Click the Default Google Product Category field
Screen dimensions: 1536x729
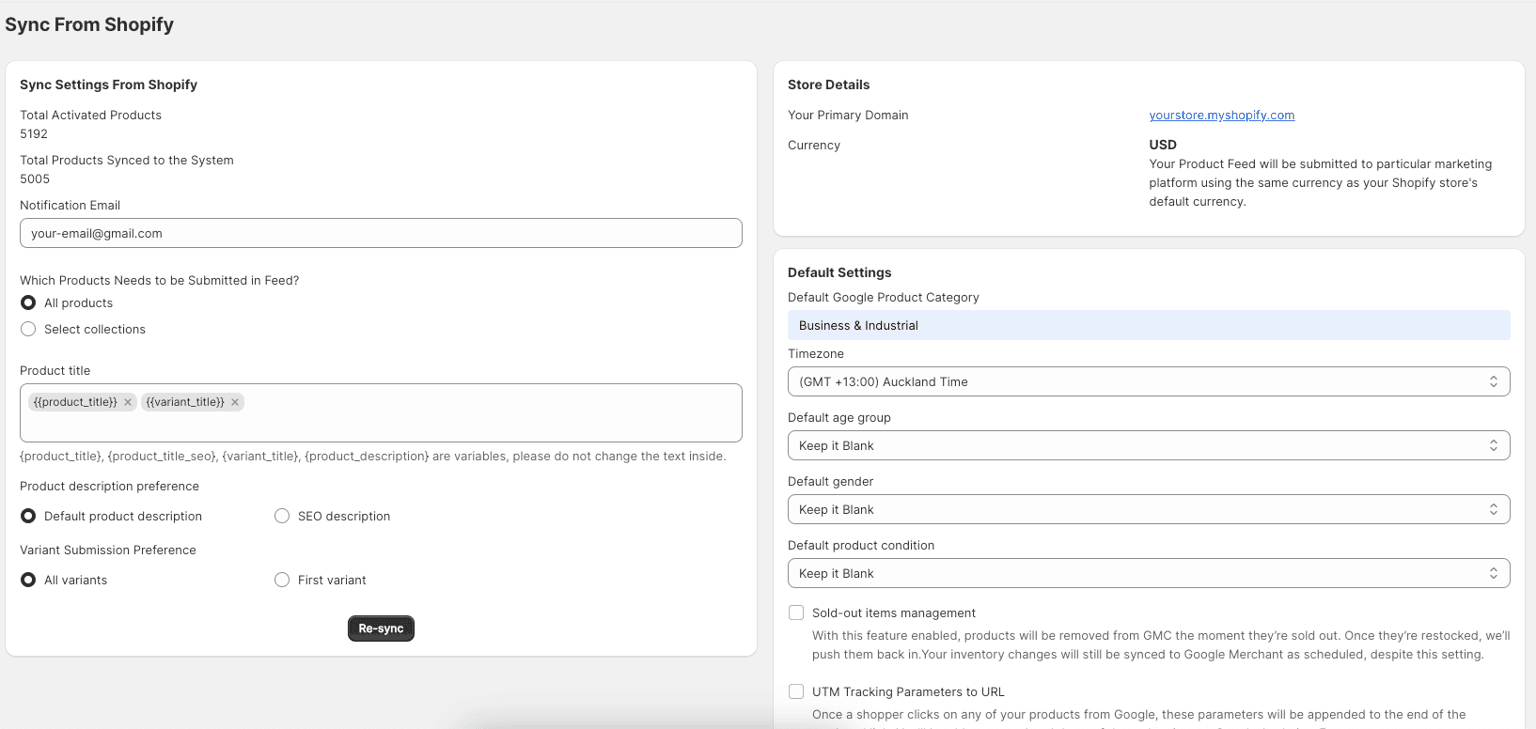tap(1148, 325)
